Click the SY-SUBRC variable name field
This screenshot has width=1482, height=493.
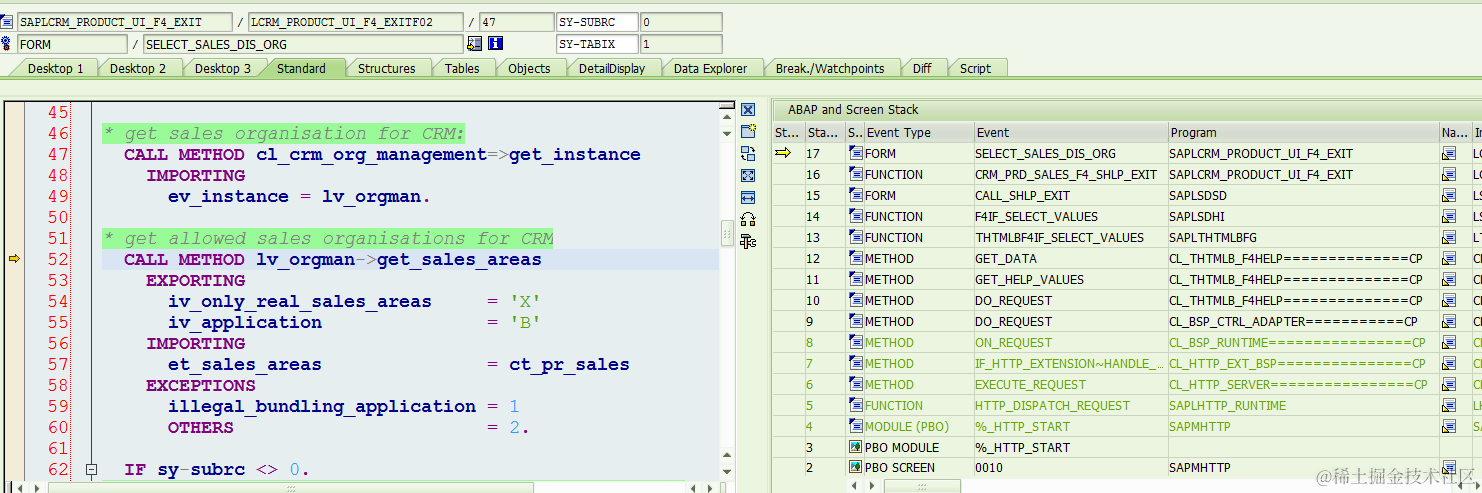pos(597,22)
